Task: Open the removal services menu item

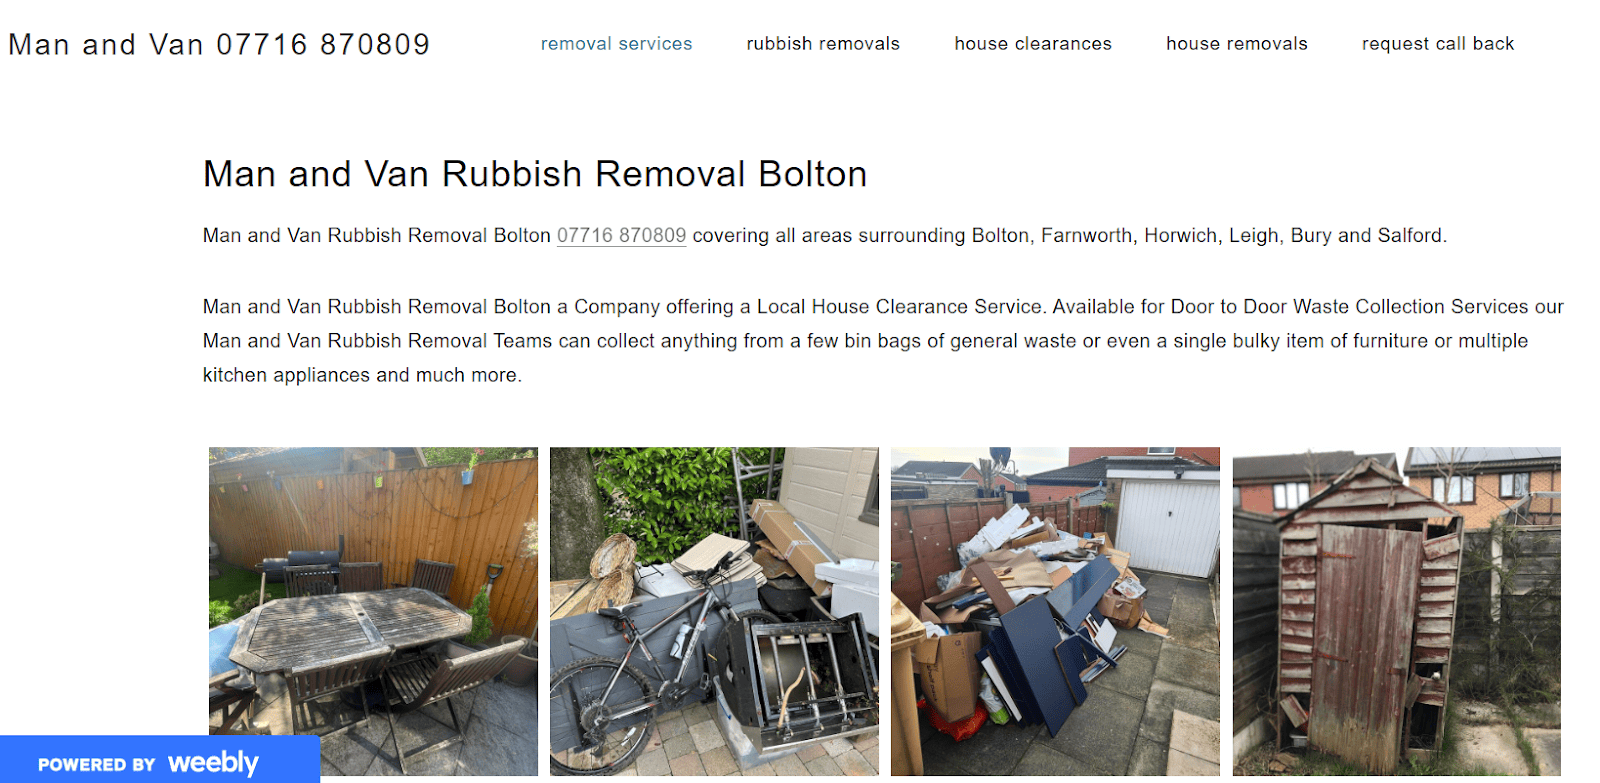Action: pos(616,44)
